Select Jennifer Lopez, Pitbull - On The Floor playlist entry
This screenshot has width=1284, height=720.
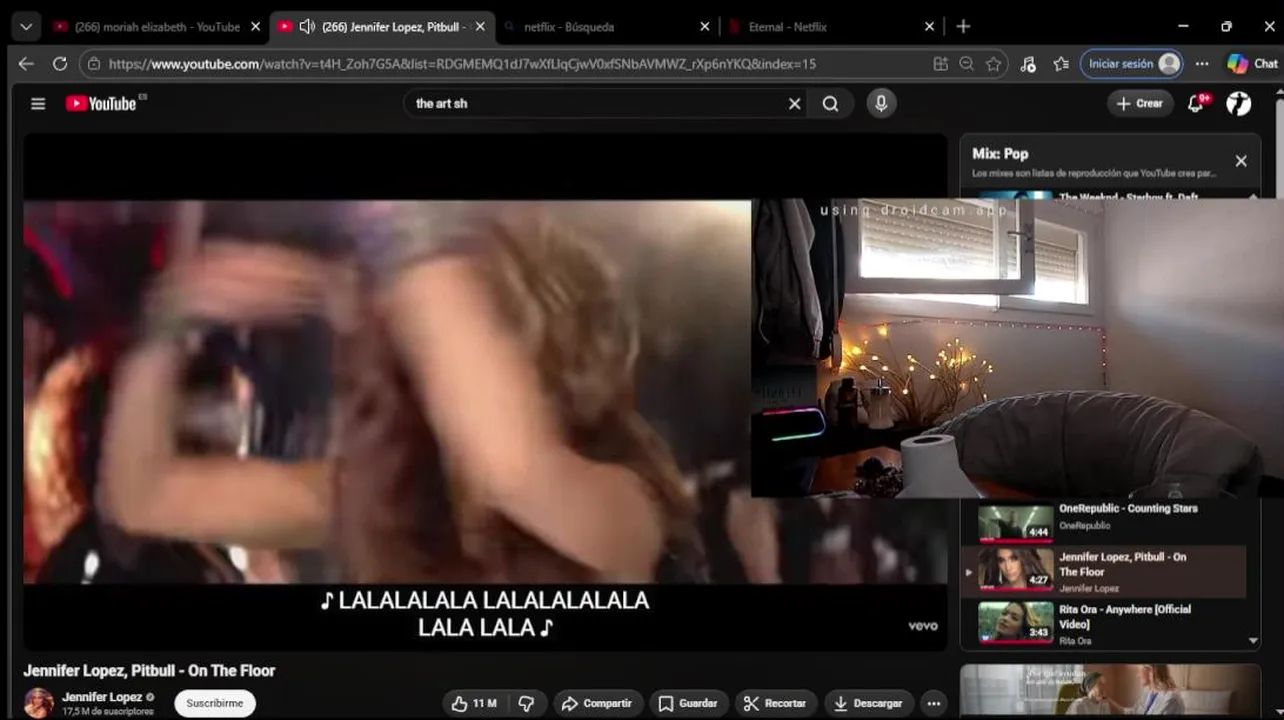[1104, 570]
